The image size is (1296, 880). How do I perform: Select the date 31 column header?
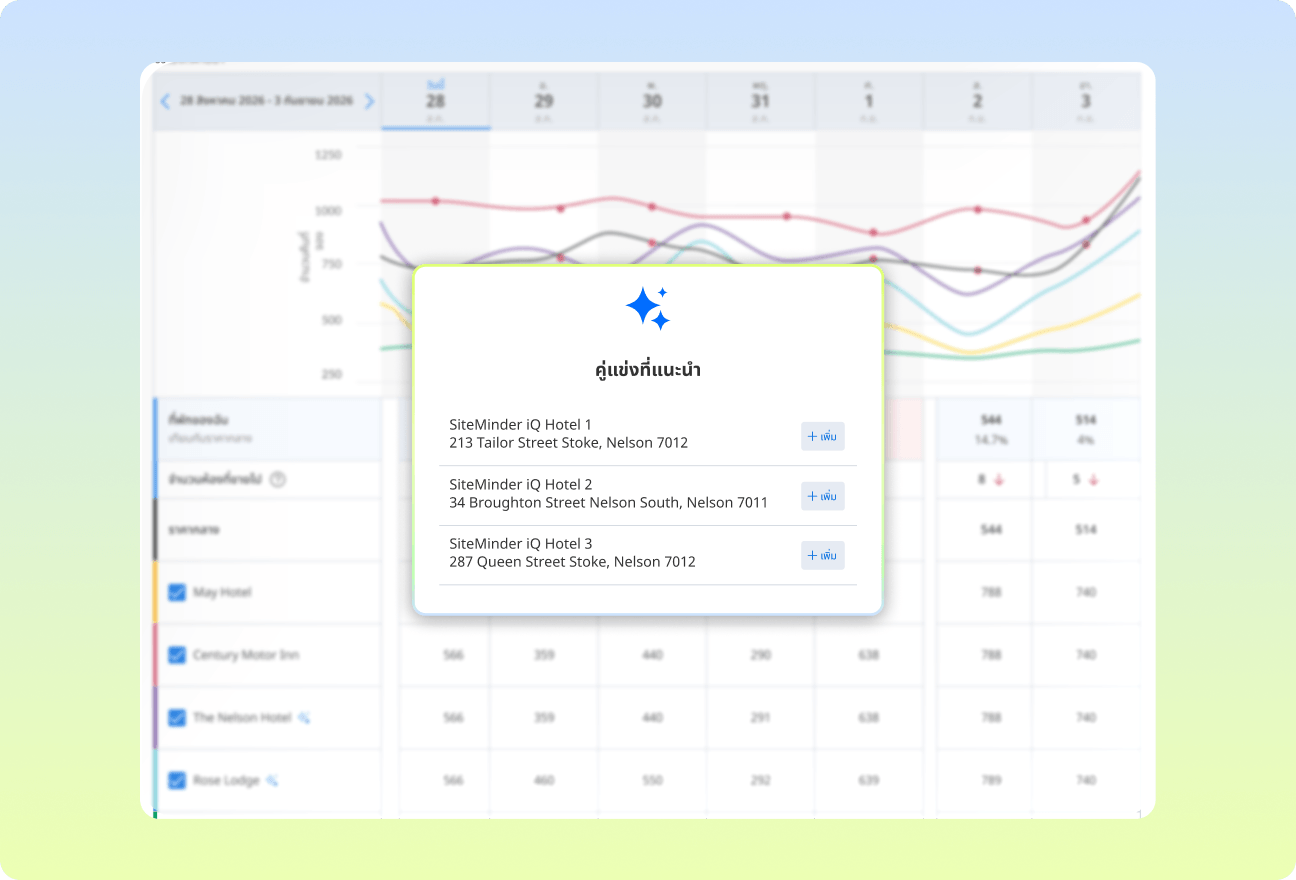pos(760,101)
